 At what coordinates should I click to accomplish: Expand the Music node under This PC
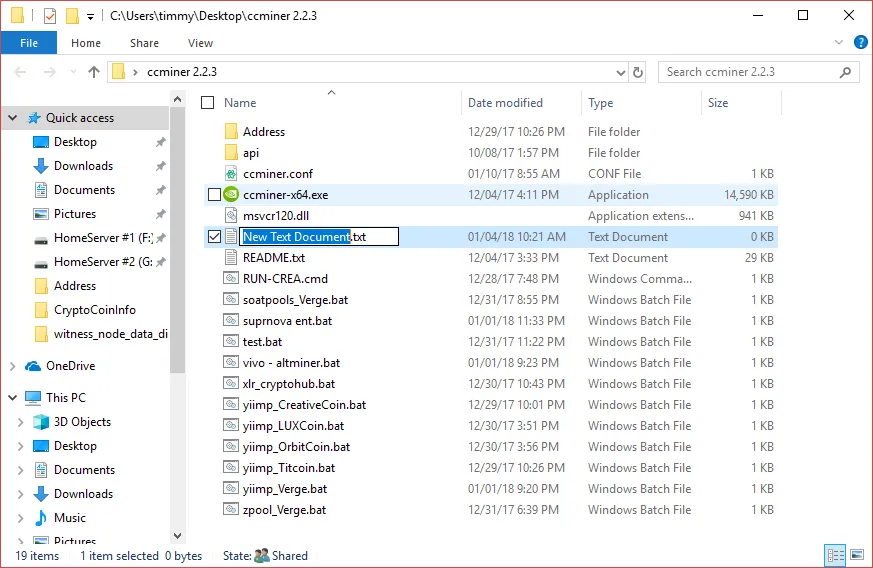(21, 518)
